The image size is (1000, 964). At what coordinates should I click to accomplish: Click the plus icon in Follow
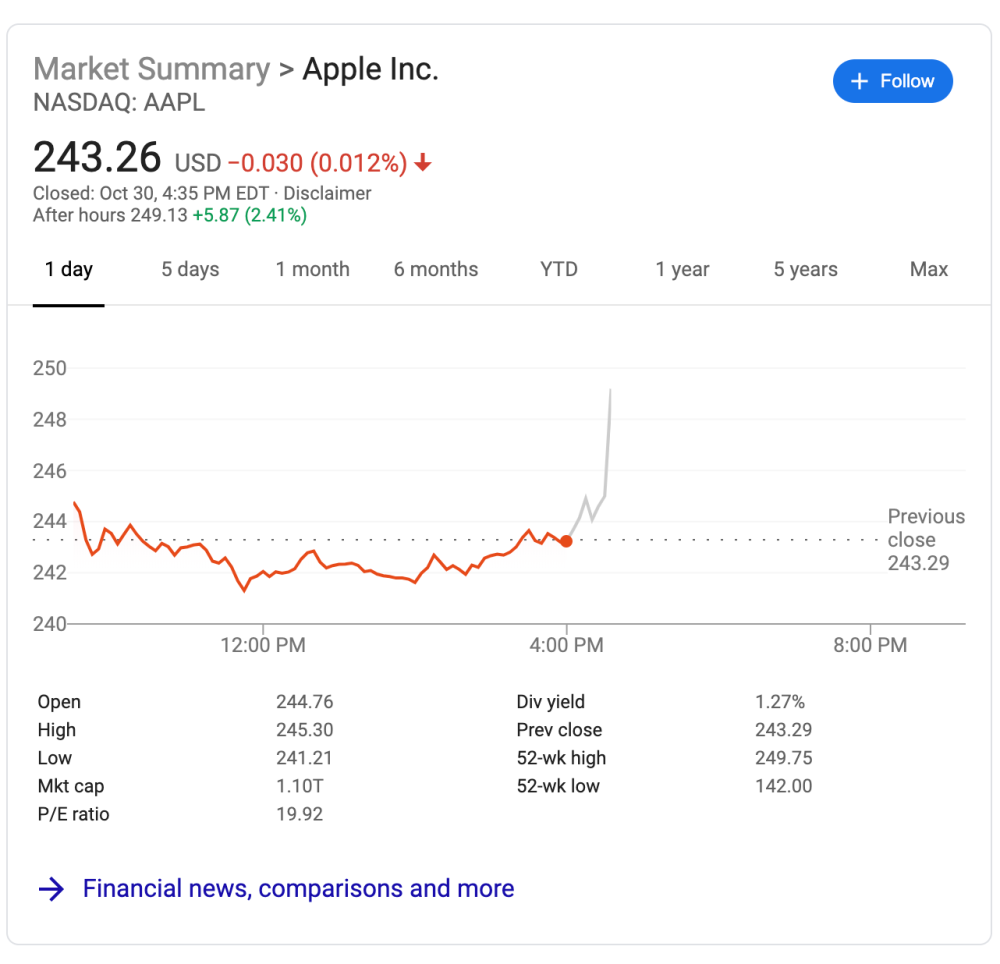click(858, 82)
